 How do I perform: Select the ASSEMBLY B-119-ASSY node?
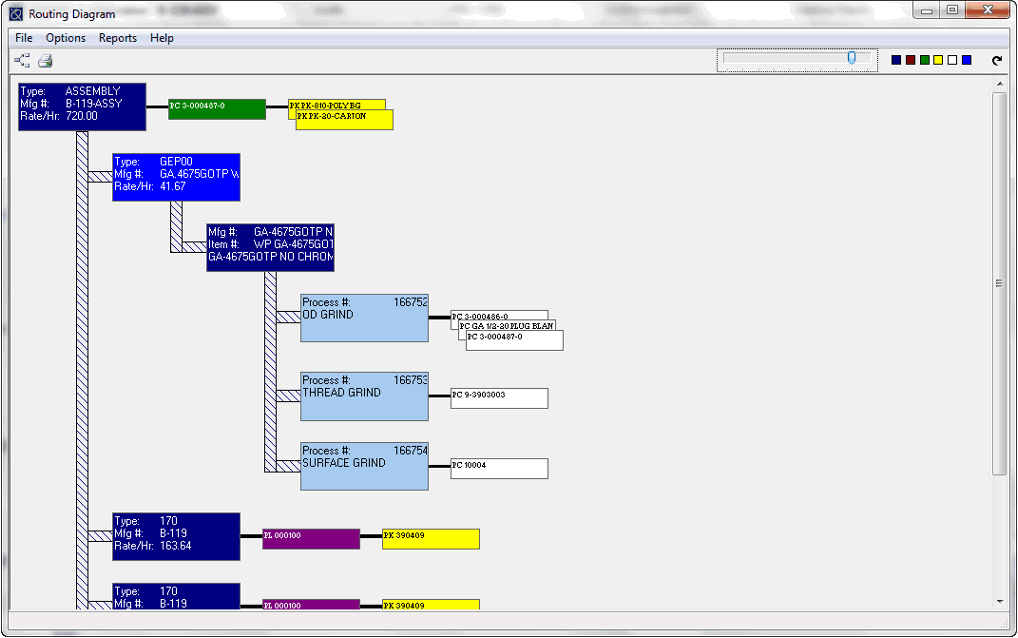[x=82, y=106]
